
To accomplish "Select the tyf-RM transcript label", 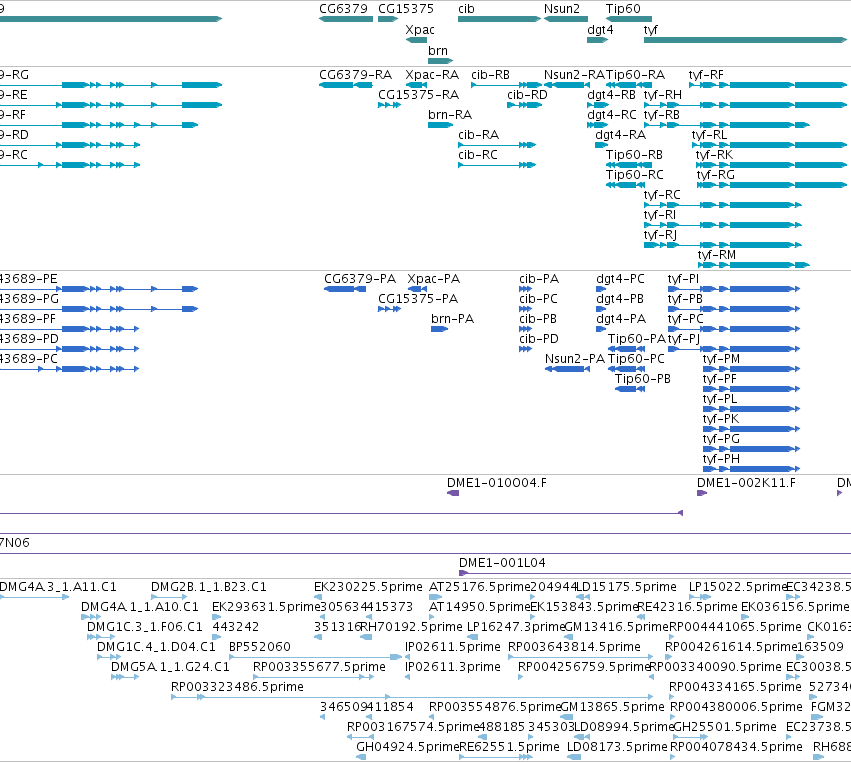I will click(717, 256).
